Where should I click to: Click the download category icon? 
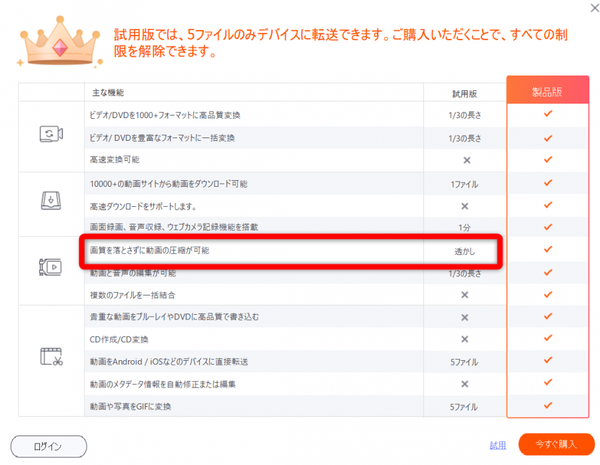51,201
